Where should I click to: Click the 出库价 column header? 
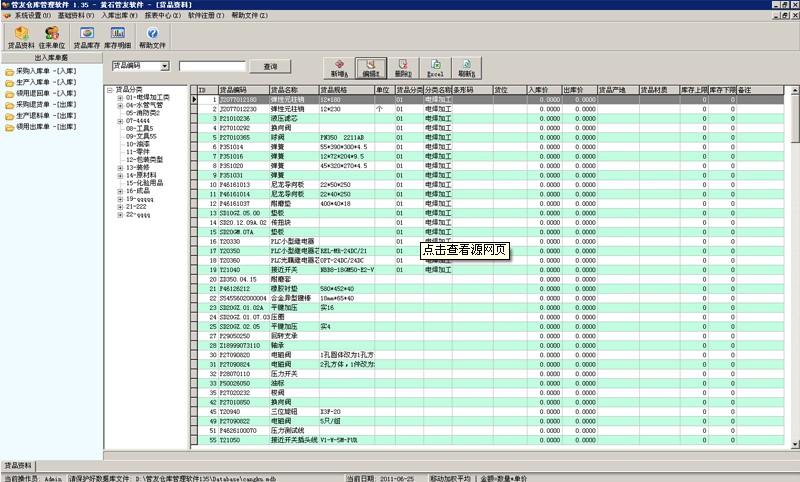click(x=580, y=90)
